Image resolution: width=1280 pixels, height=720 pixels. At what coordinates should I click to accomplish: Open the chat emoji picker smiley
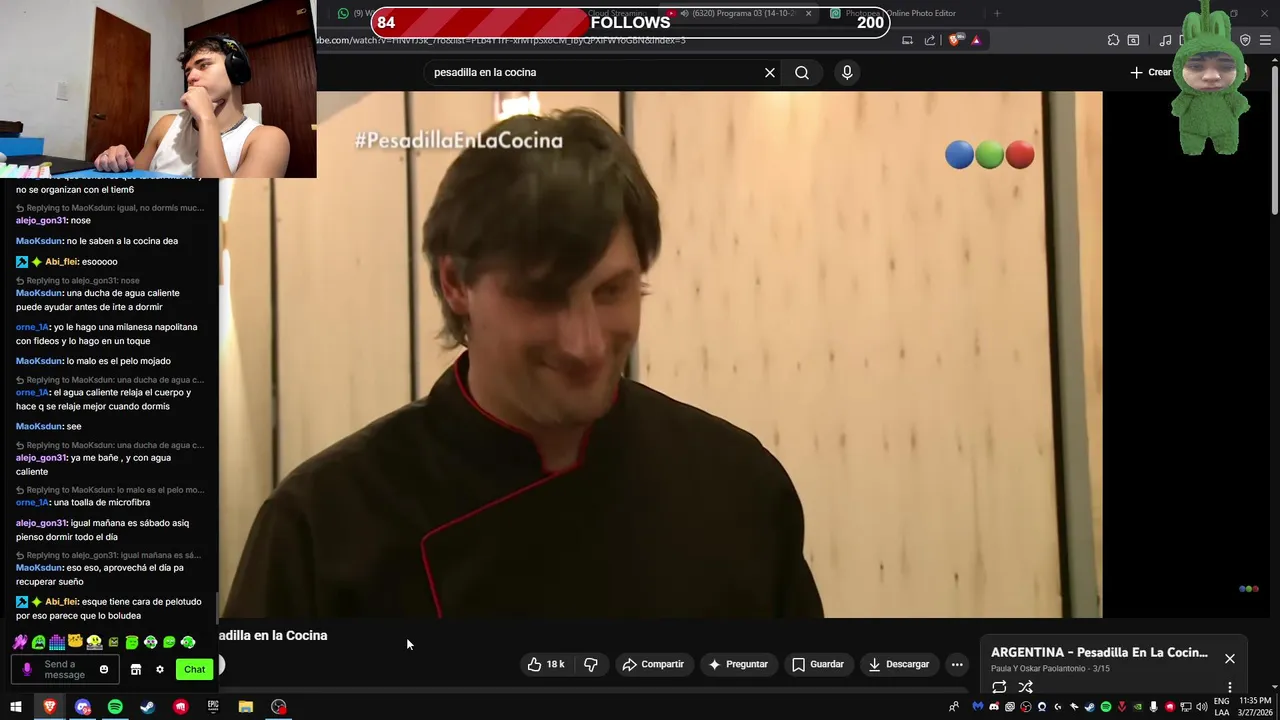coord(104,669)
